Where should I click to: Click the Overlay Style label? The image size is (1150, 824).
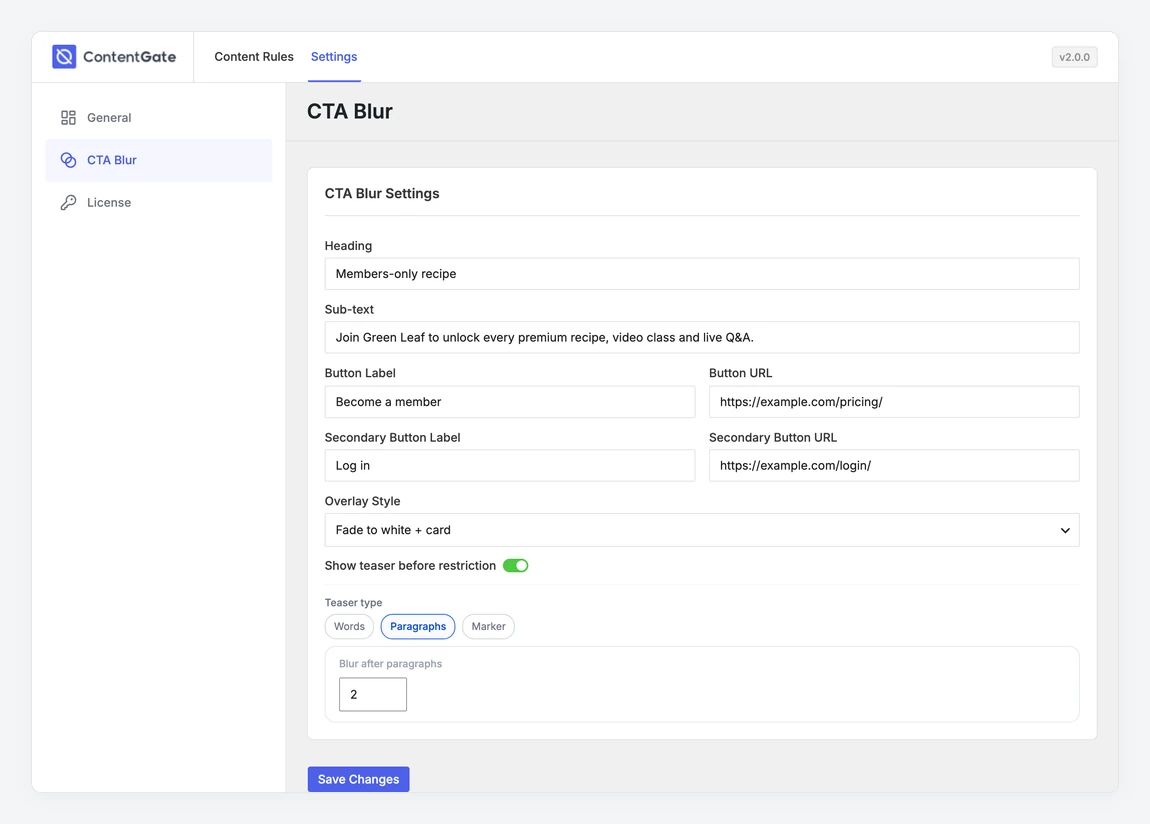click(362, 501)
